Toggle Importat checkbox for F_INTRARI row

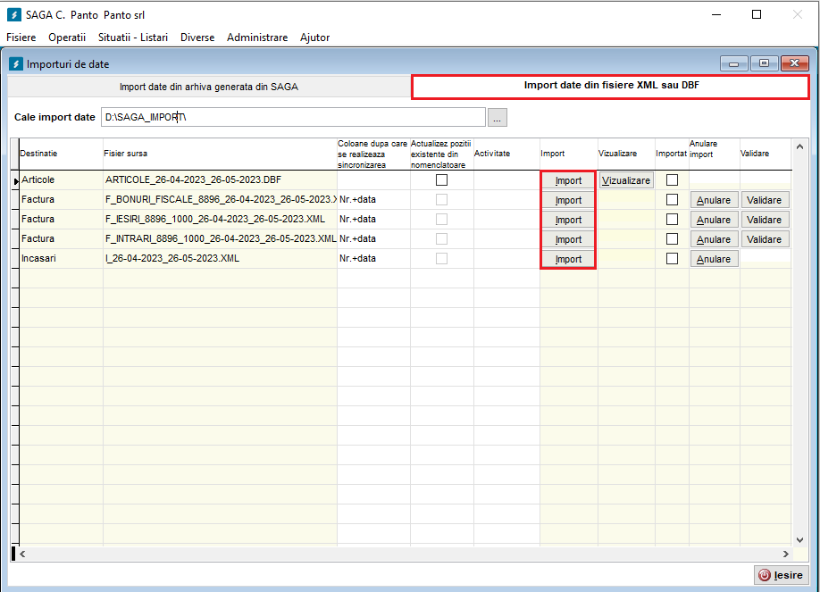[x=672, y=239]
